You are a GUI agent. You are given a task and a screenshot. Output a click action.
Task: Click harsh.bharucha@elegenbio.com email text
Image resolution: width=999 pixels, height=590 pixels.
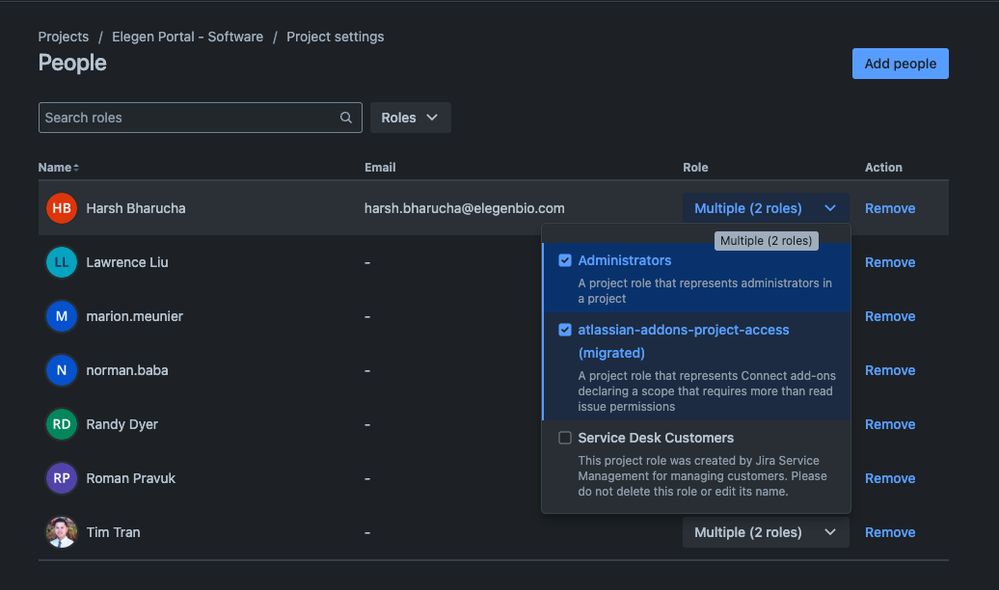(464, 208)
